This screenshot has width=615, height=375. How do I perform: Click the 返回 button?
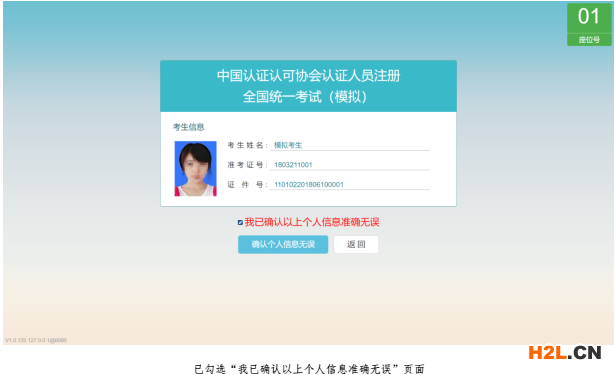point(356,244)
